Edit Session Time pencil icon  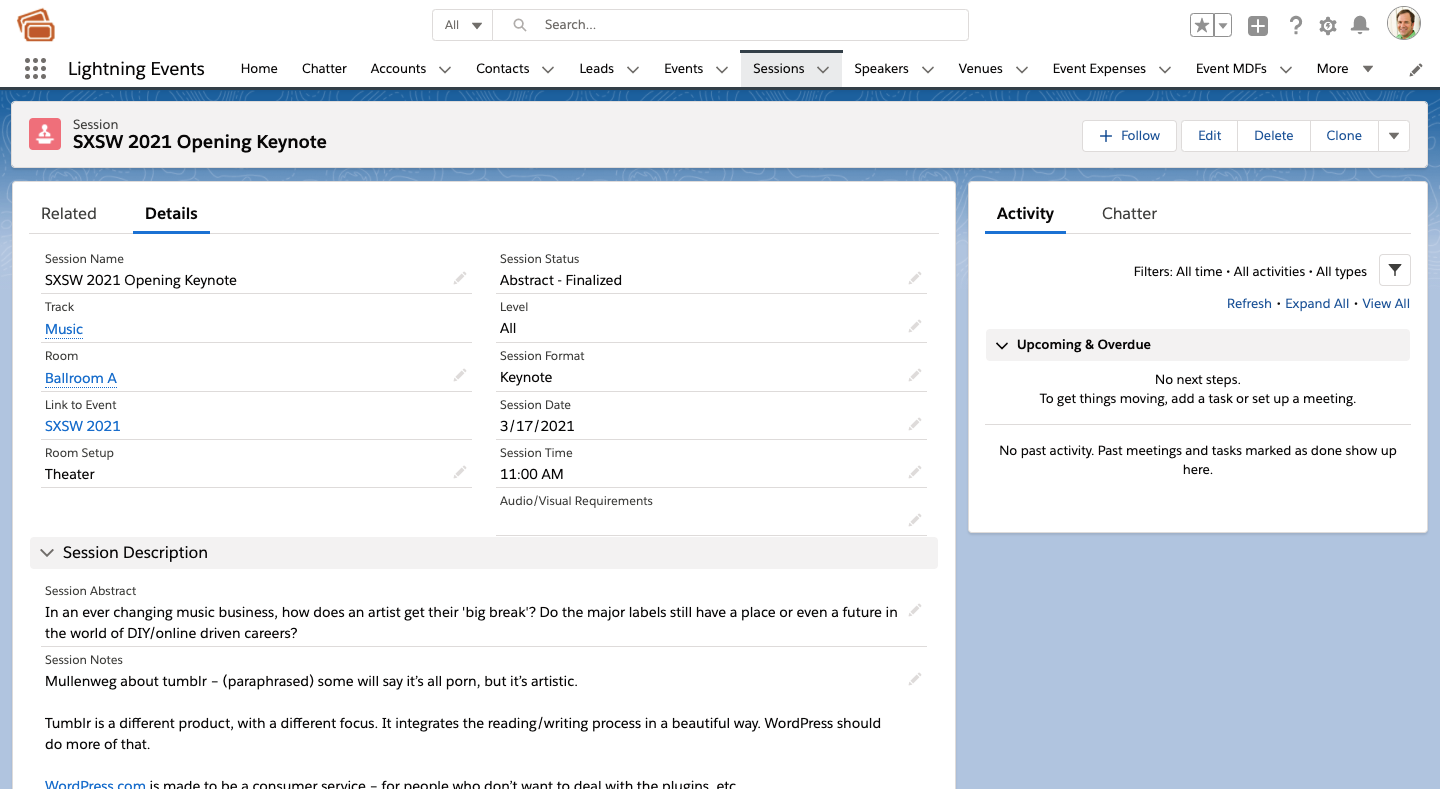915,472
